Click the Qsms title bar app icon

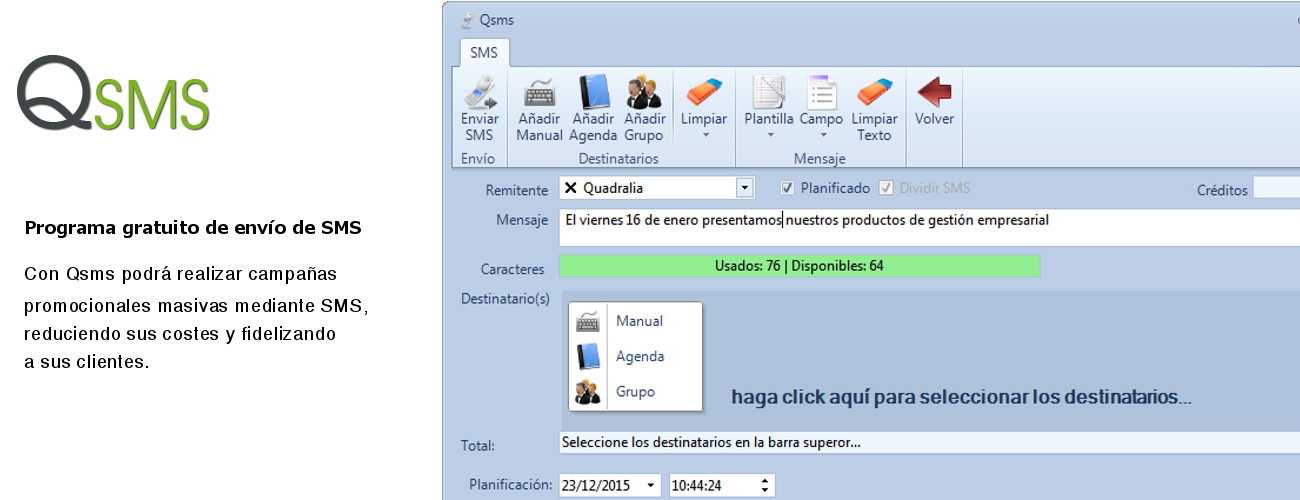point(467,19)
